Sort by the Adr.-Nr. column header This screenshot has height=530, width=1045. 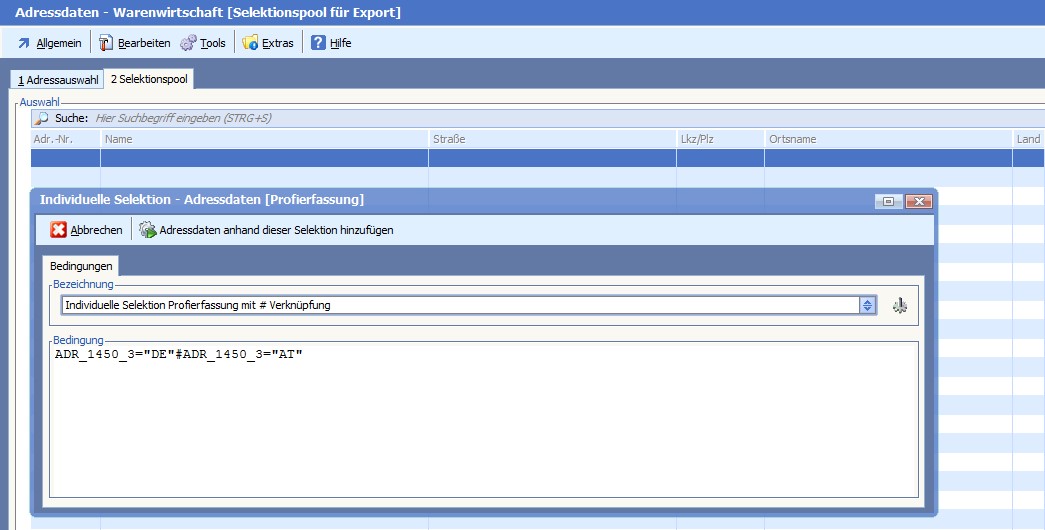tap(65, 139)
